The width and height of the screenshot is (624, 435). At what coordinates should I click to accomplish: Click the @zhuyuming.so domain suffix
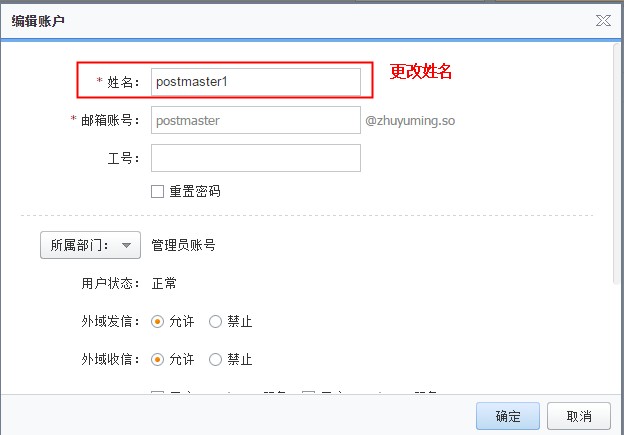[410, 120]
